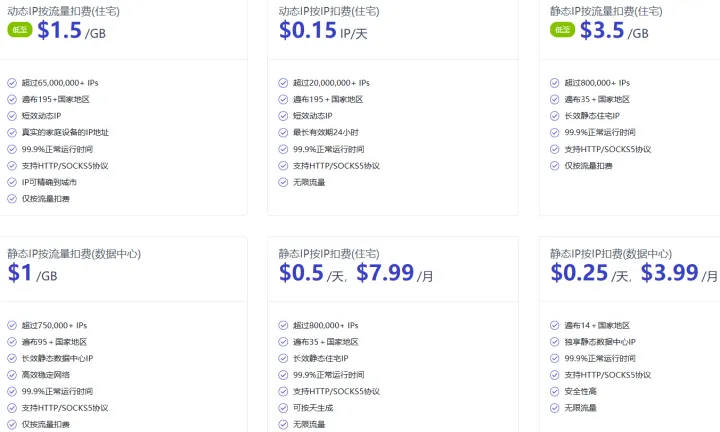The width and height of the screenshot is (720, 432).
Task: Select the 静态IP按IP扣费(数据中心) plan heading
Action: pyautogui.click(x=611, y=253)
